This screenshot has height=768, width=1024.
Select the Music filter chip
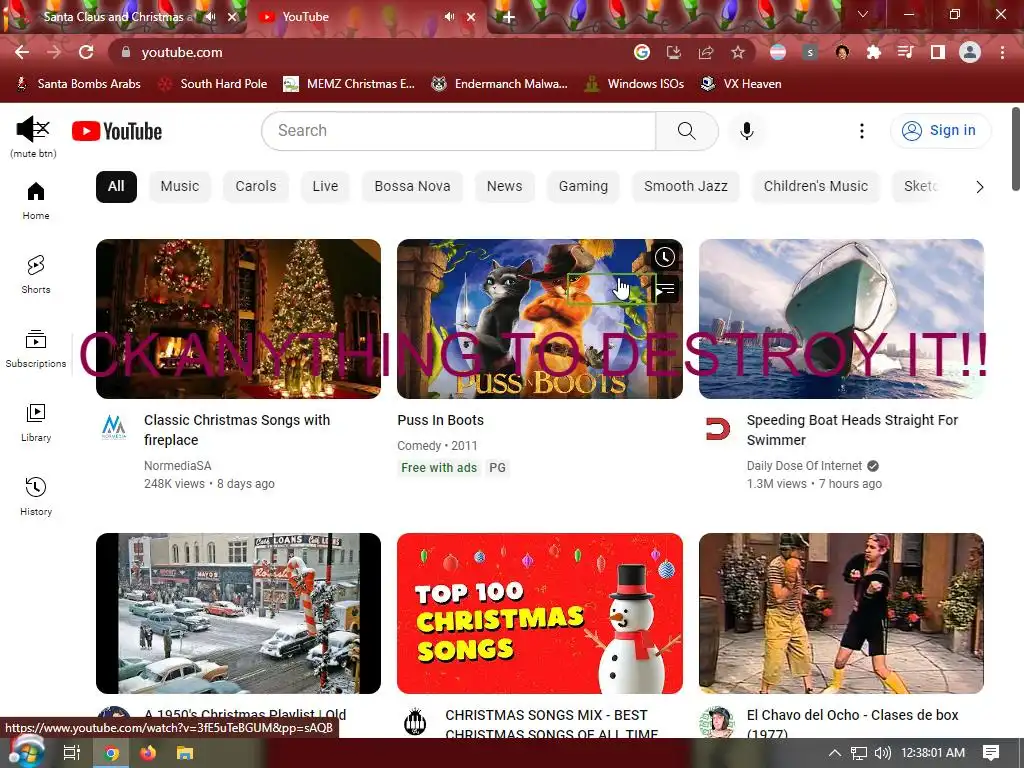click(180, 187)
